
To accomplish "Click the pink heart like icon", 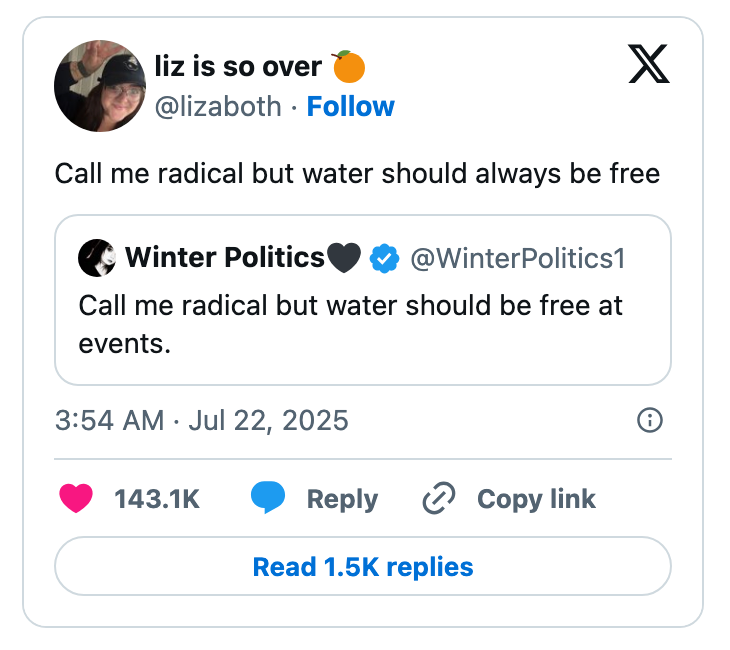I will (x=77, y=498).
